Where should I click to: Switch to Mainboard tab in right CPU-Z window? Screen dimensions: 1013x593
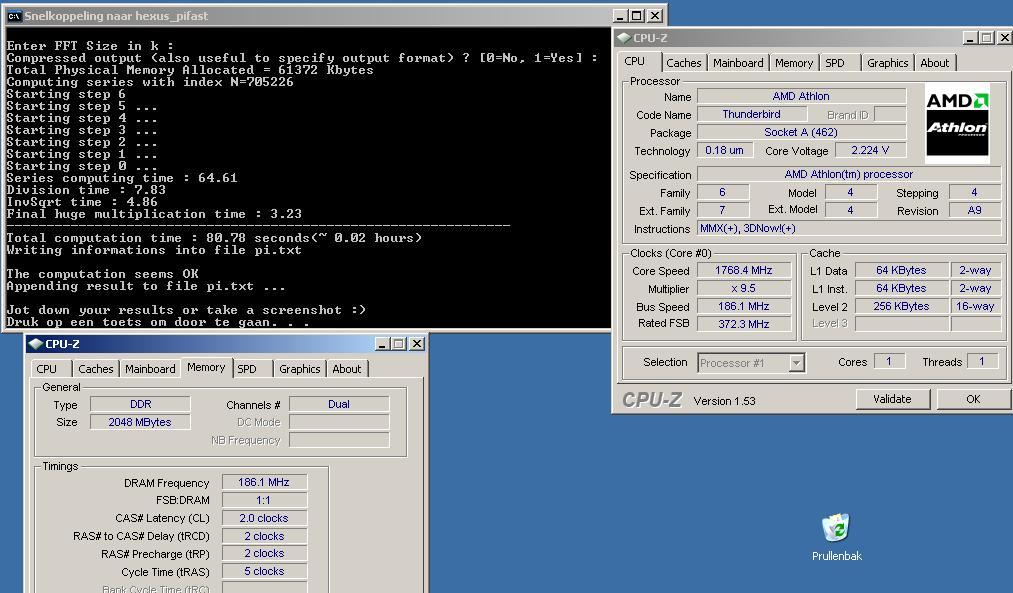coord(738,63)
